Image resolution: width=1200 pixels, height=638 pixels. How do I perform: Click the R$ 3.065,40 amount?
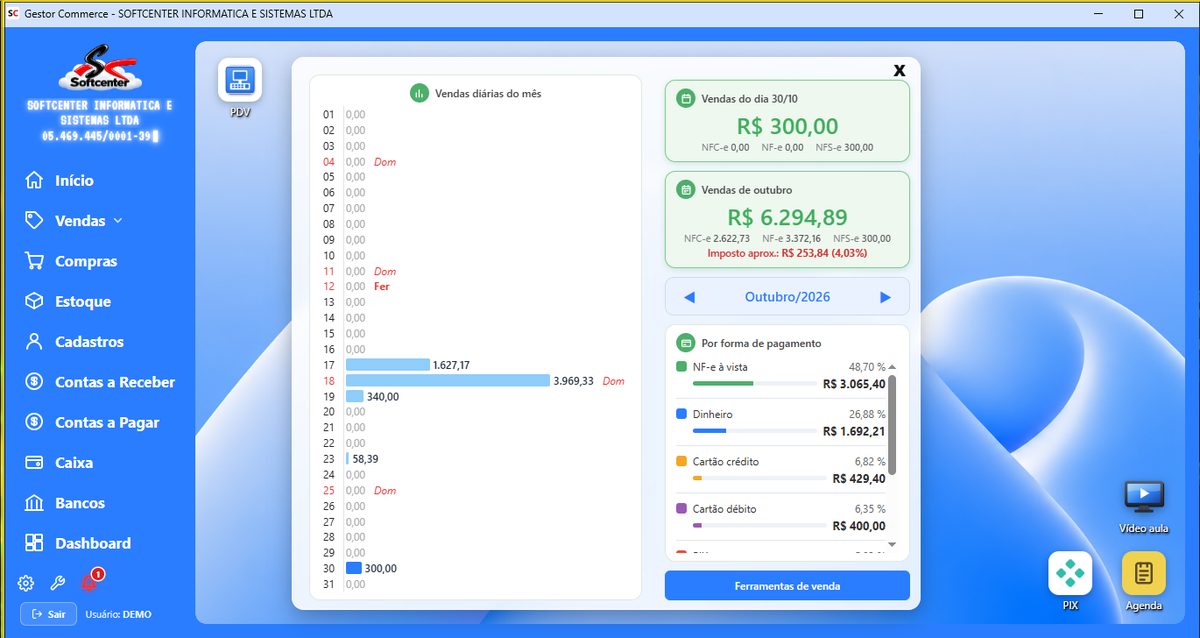pos(854,384)
